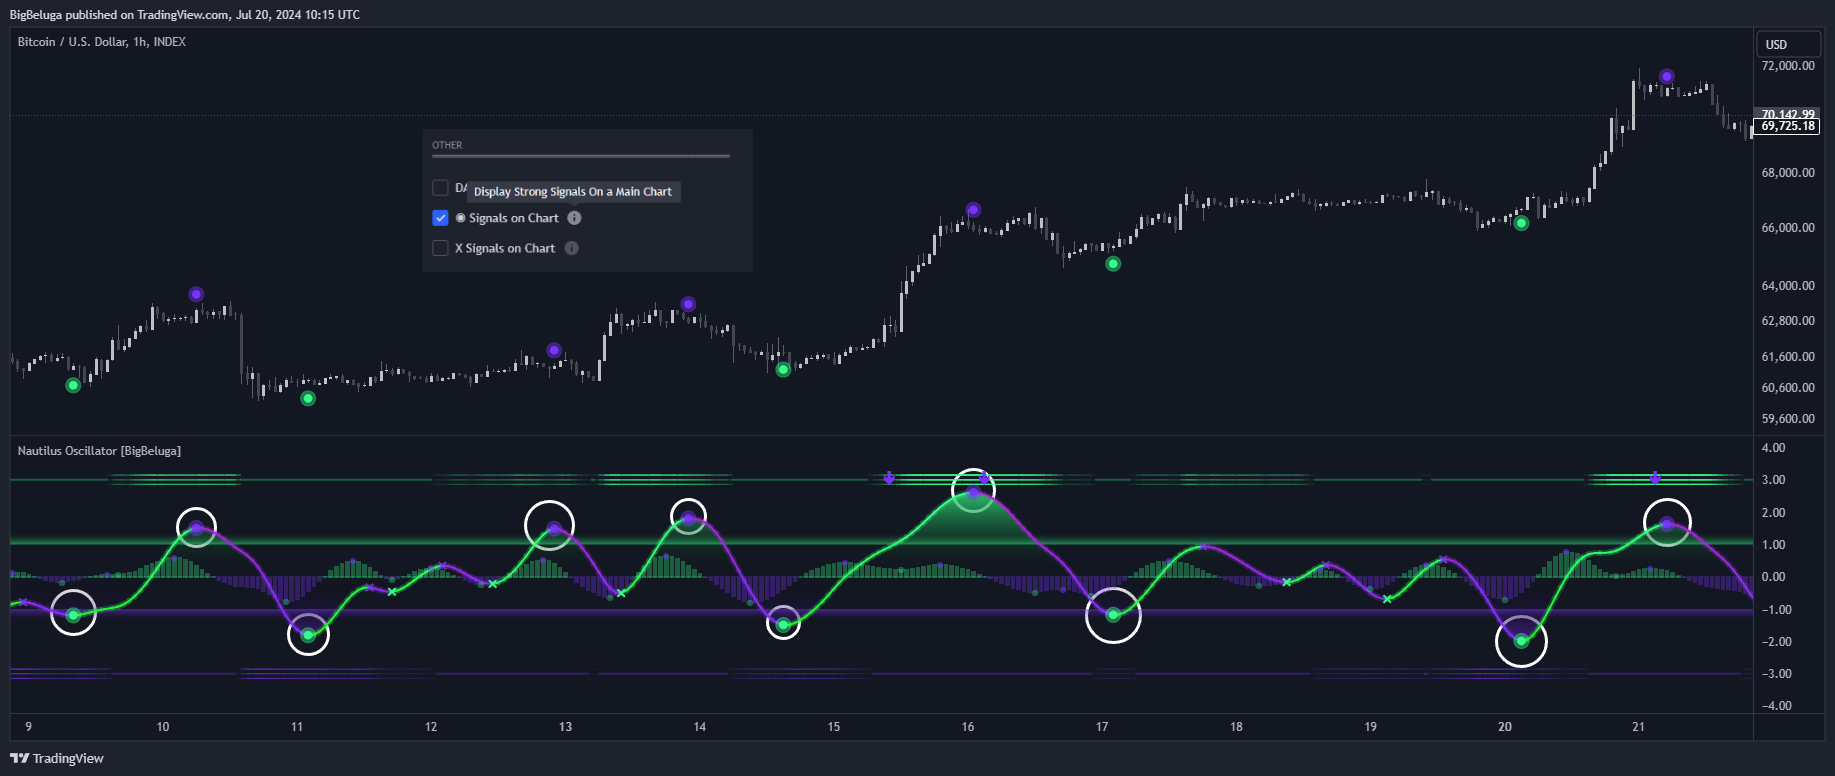1835x776 pixels.
Task: Click the 68,000.00 price axis label
Action: click(1788, 173)
